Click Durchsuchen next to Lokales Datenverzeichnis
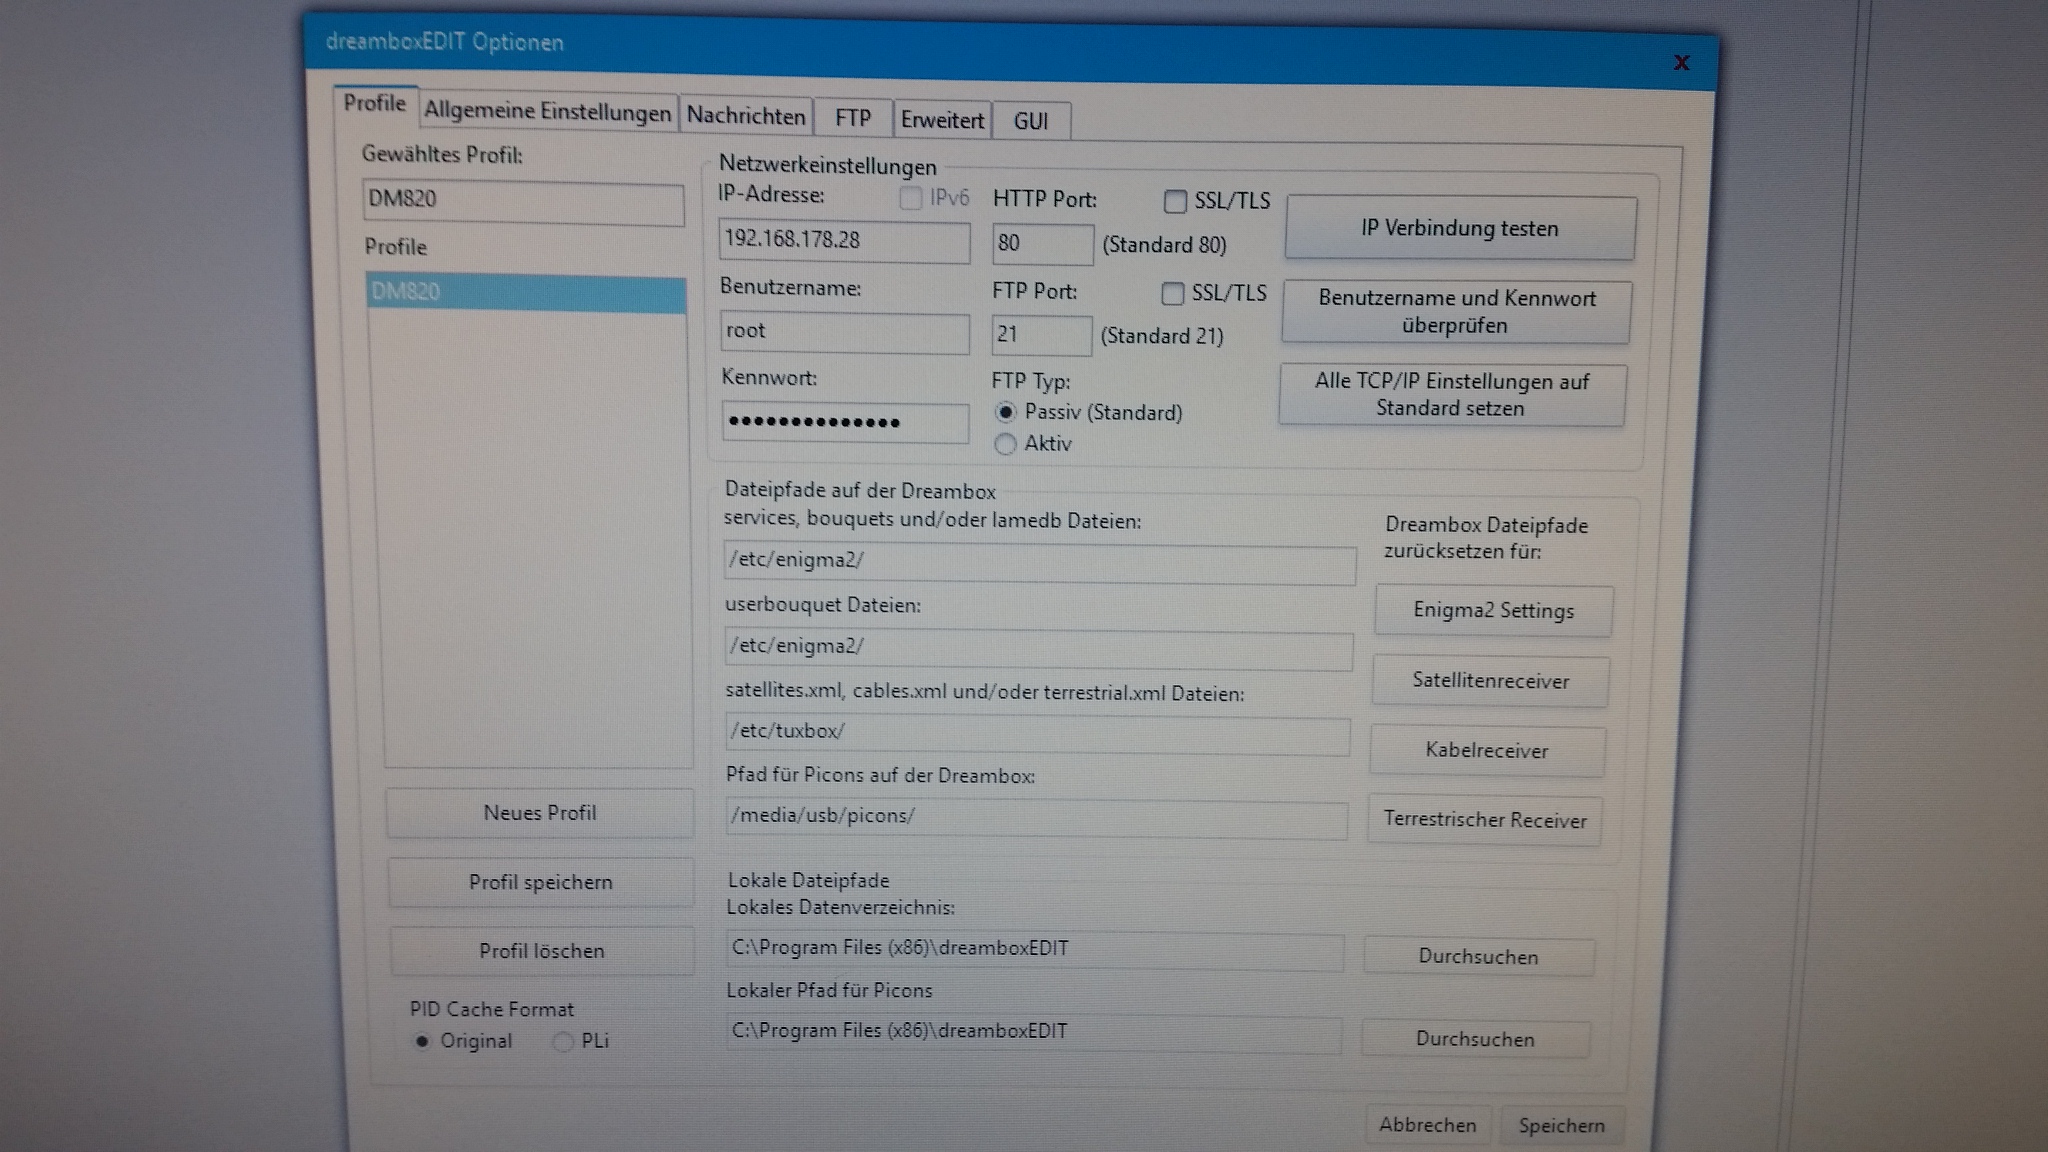This screenshot has width=2048, height=1152. point(1477,957)
